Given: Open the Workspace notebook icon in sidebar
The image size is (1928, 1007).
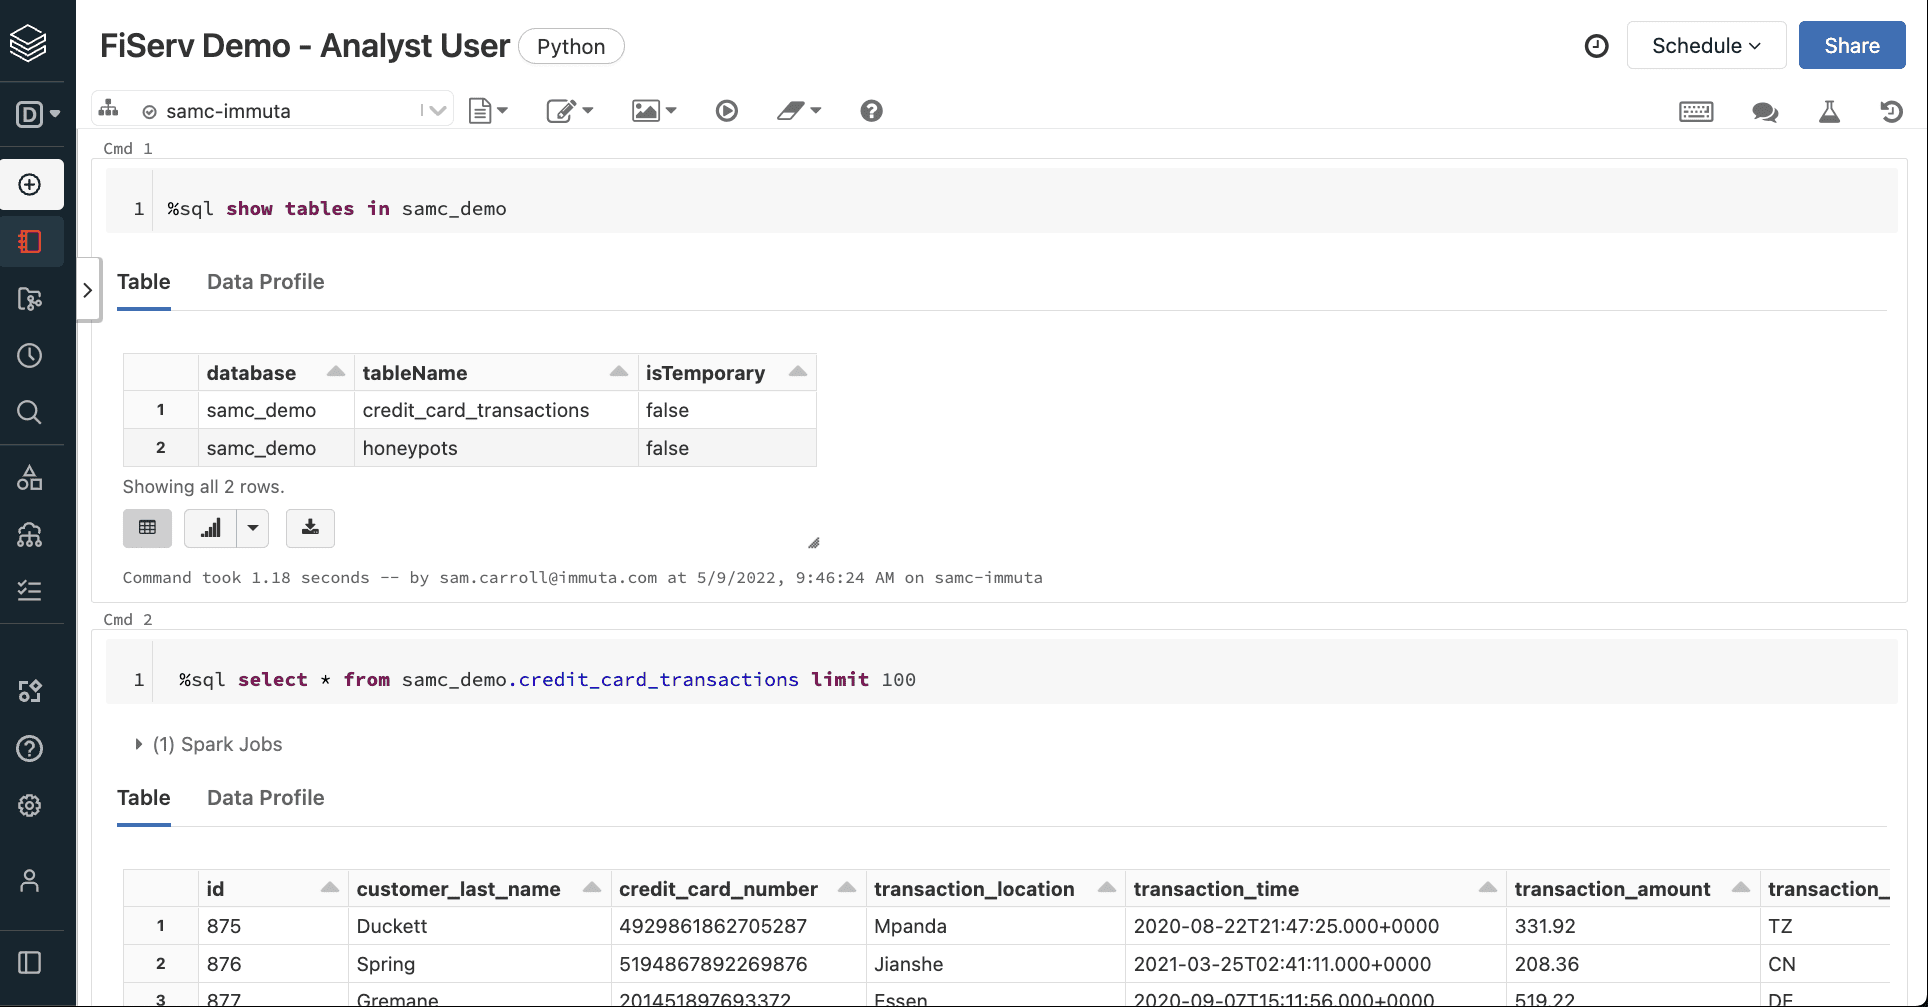Looking at the screenshot, I should [x=30, y=242].
